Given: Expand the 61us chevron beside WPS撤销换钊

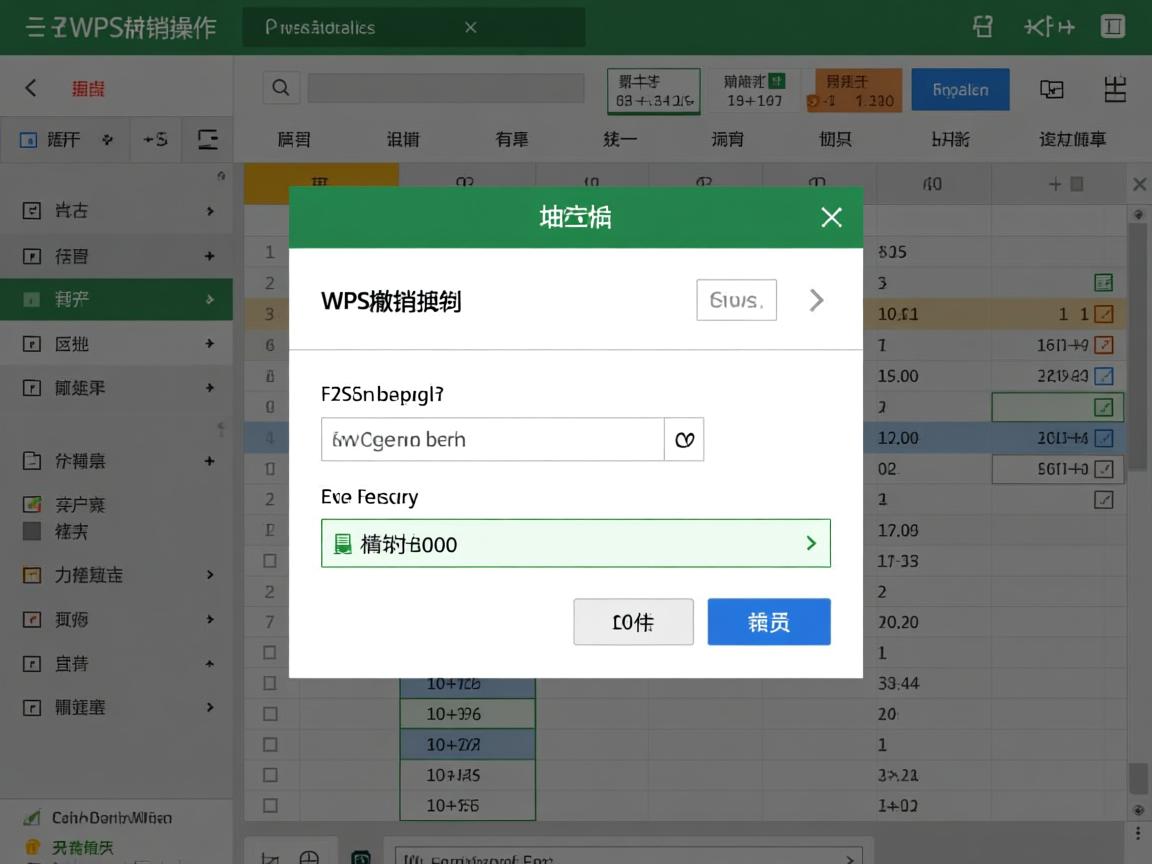Looking at the screenshot, I should point(815,299).
